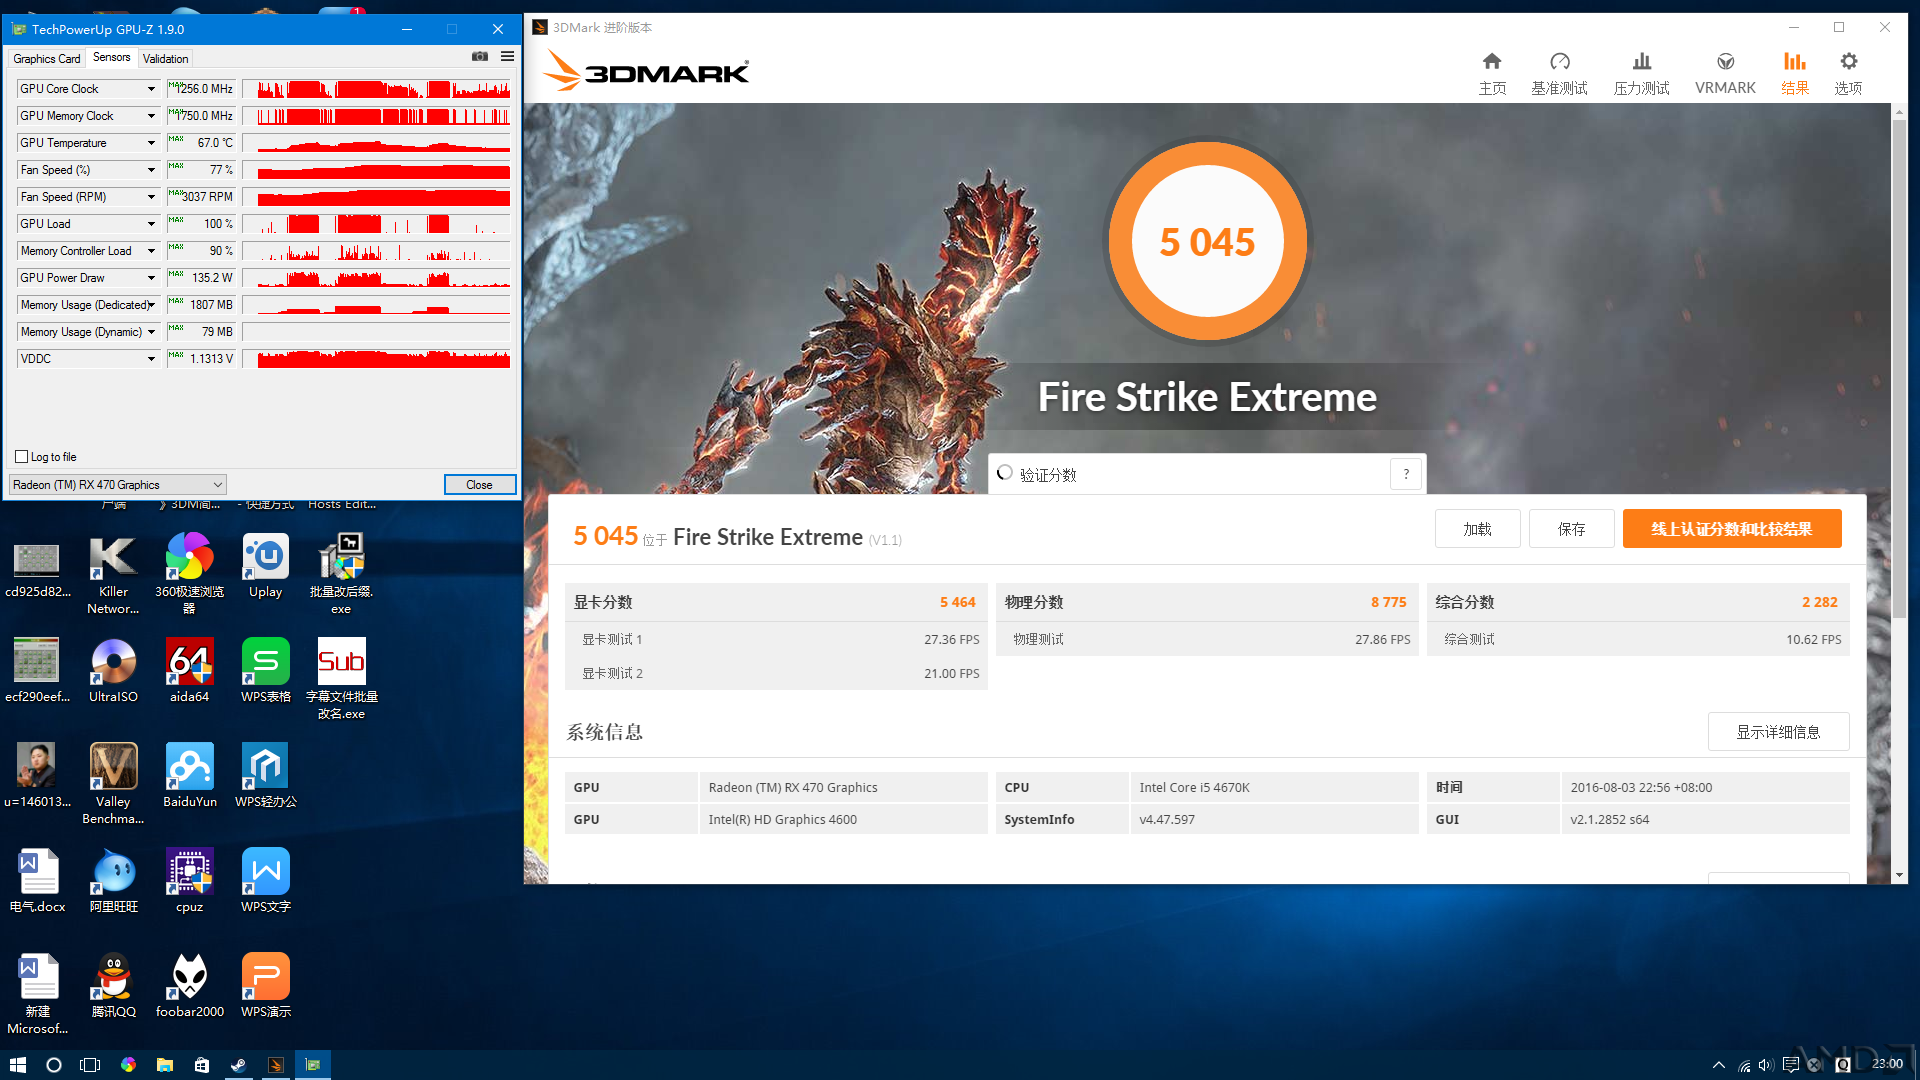Click the GPU Load sensor graph
1920x1080 pixels.
pos(377,224)
